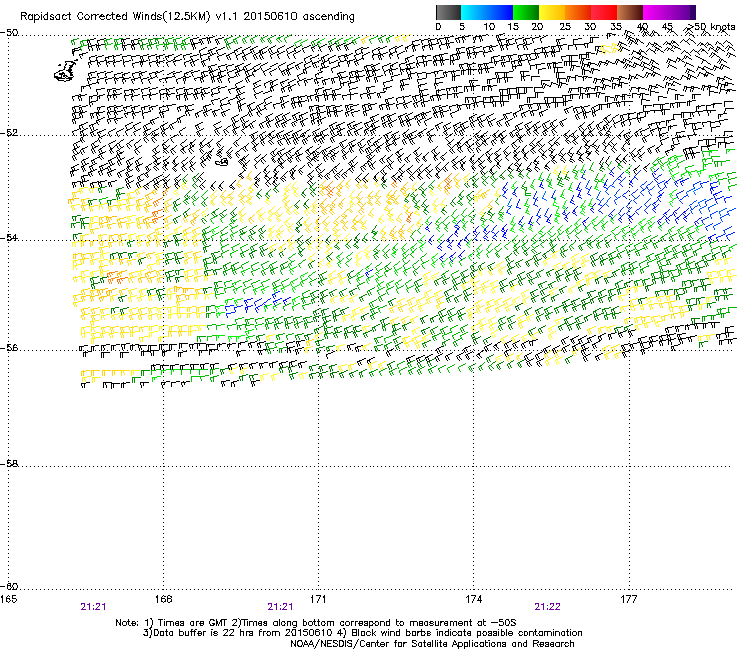Screen dimensions: 740x650
Task: Click the purple 21:22 time label
Action: coord(547,607)
